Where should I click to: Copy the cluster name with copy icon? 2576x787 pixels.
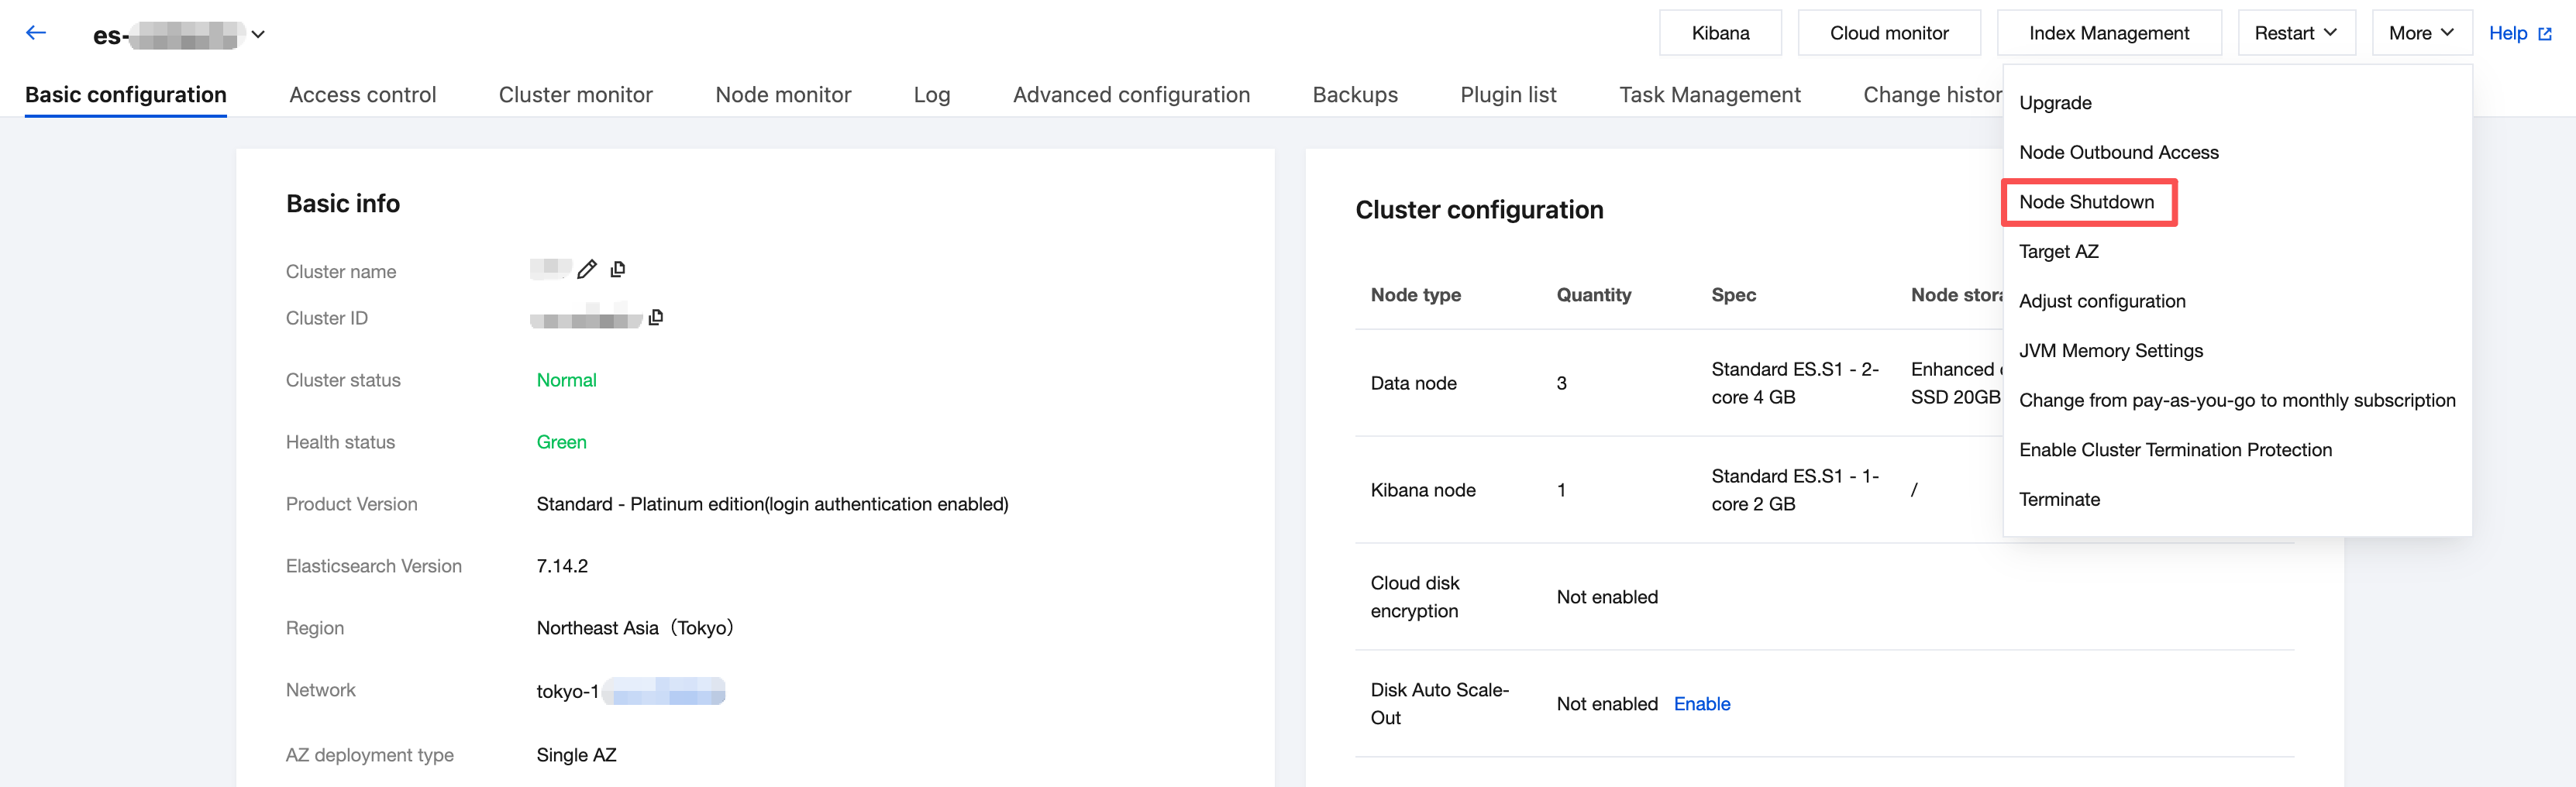(618, 269)
